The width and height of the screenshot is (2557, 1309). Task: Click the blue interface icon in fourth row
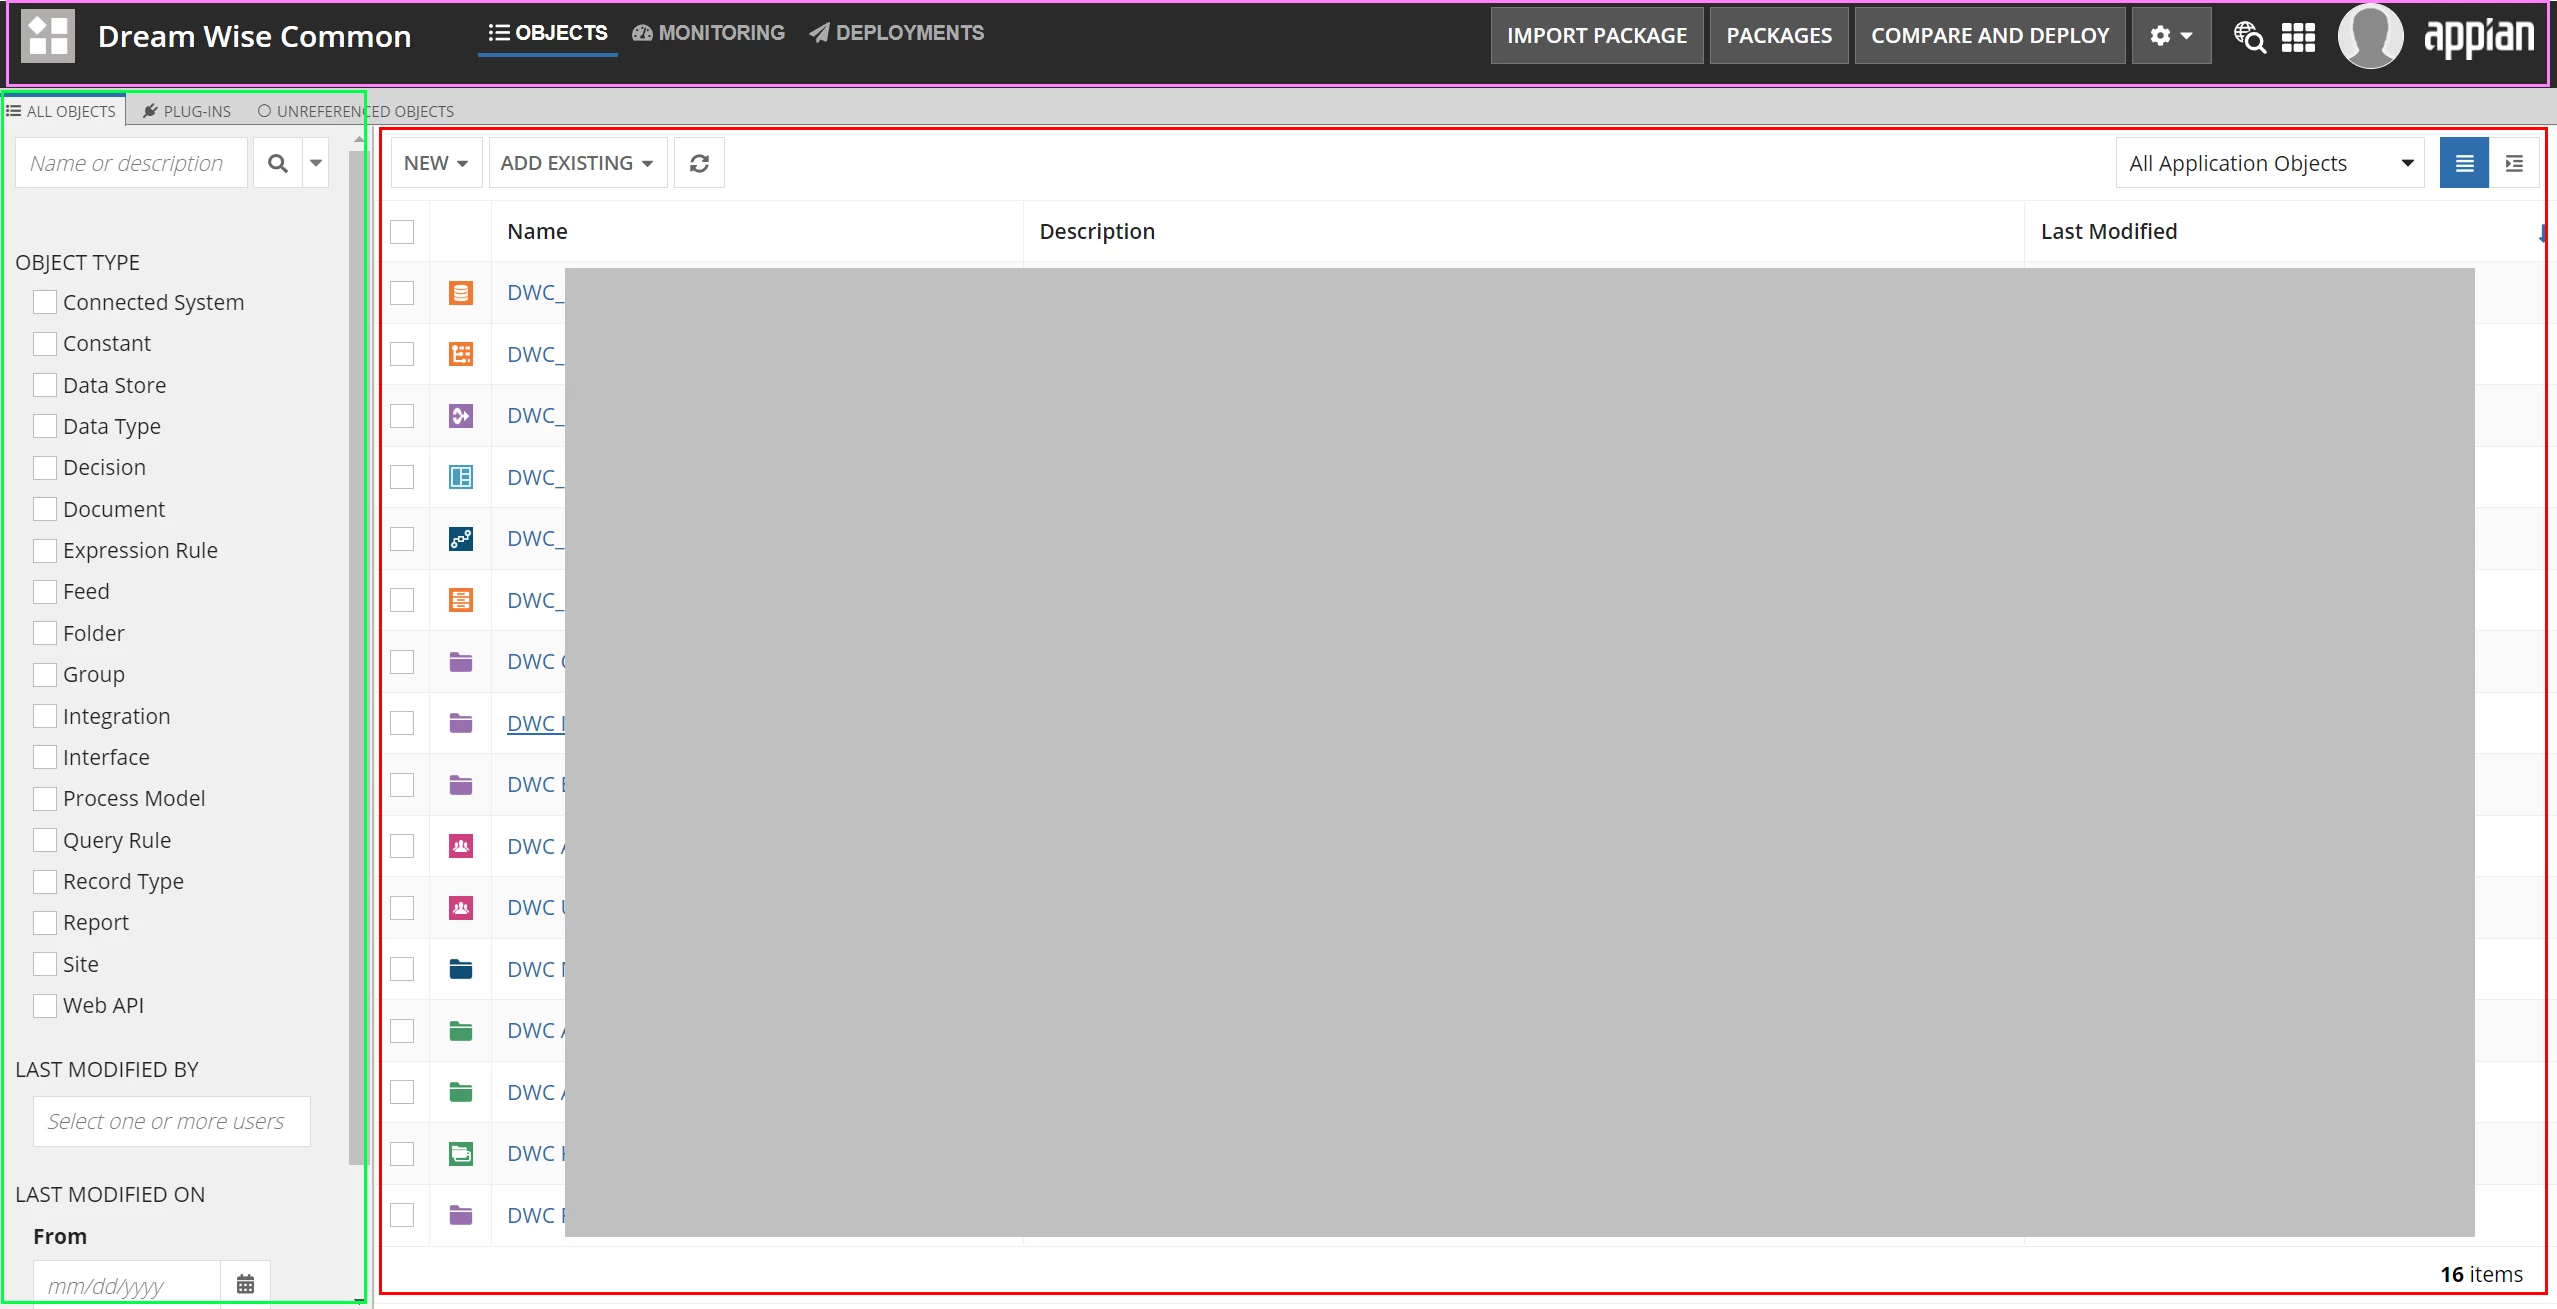point(461,477)
